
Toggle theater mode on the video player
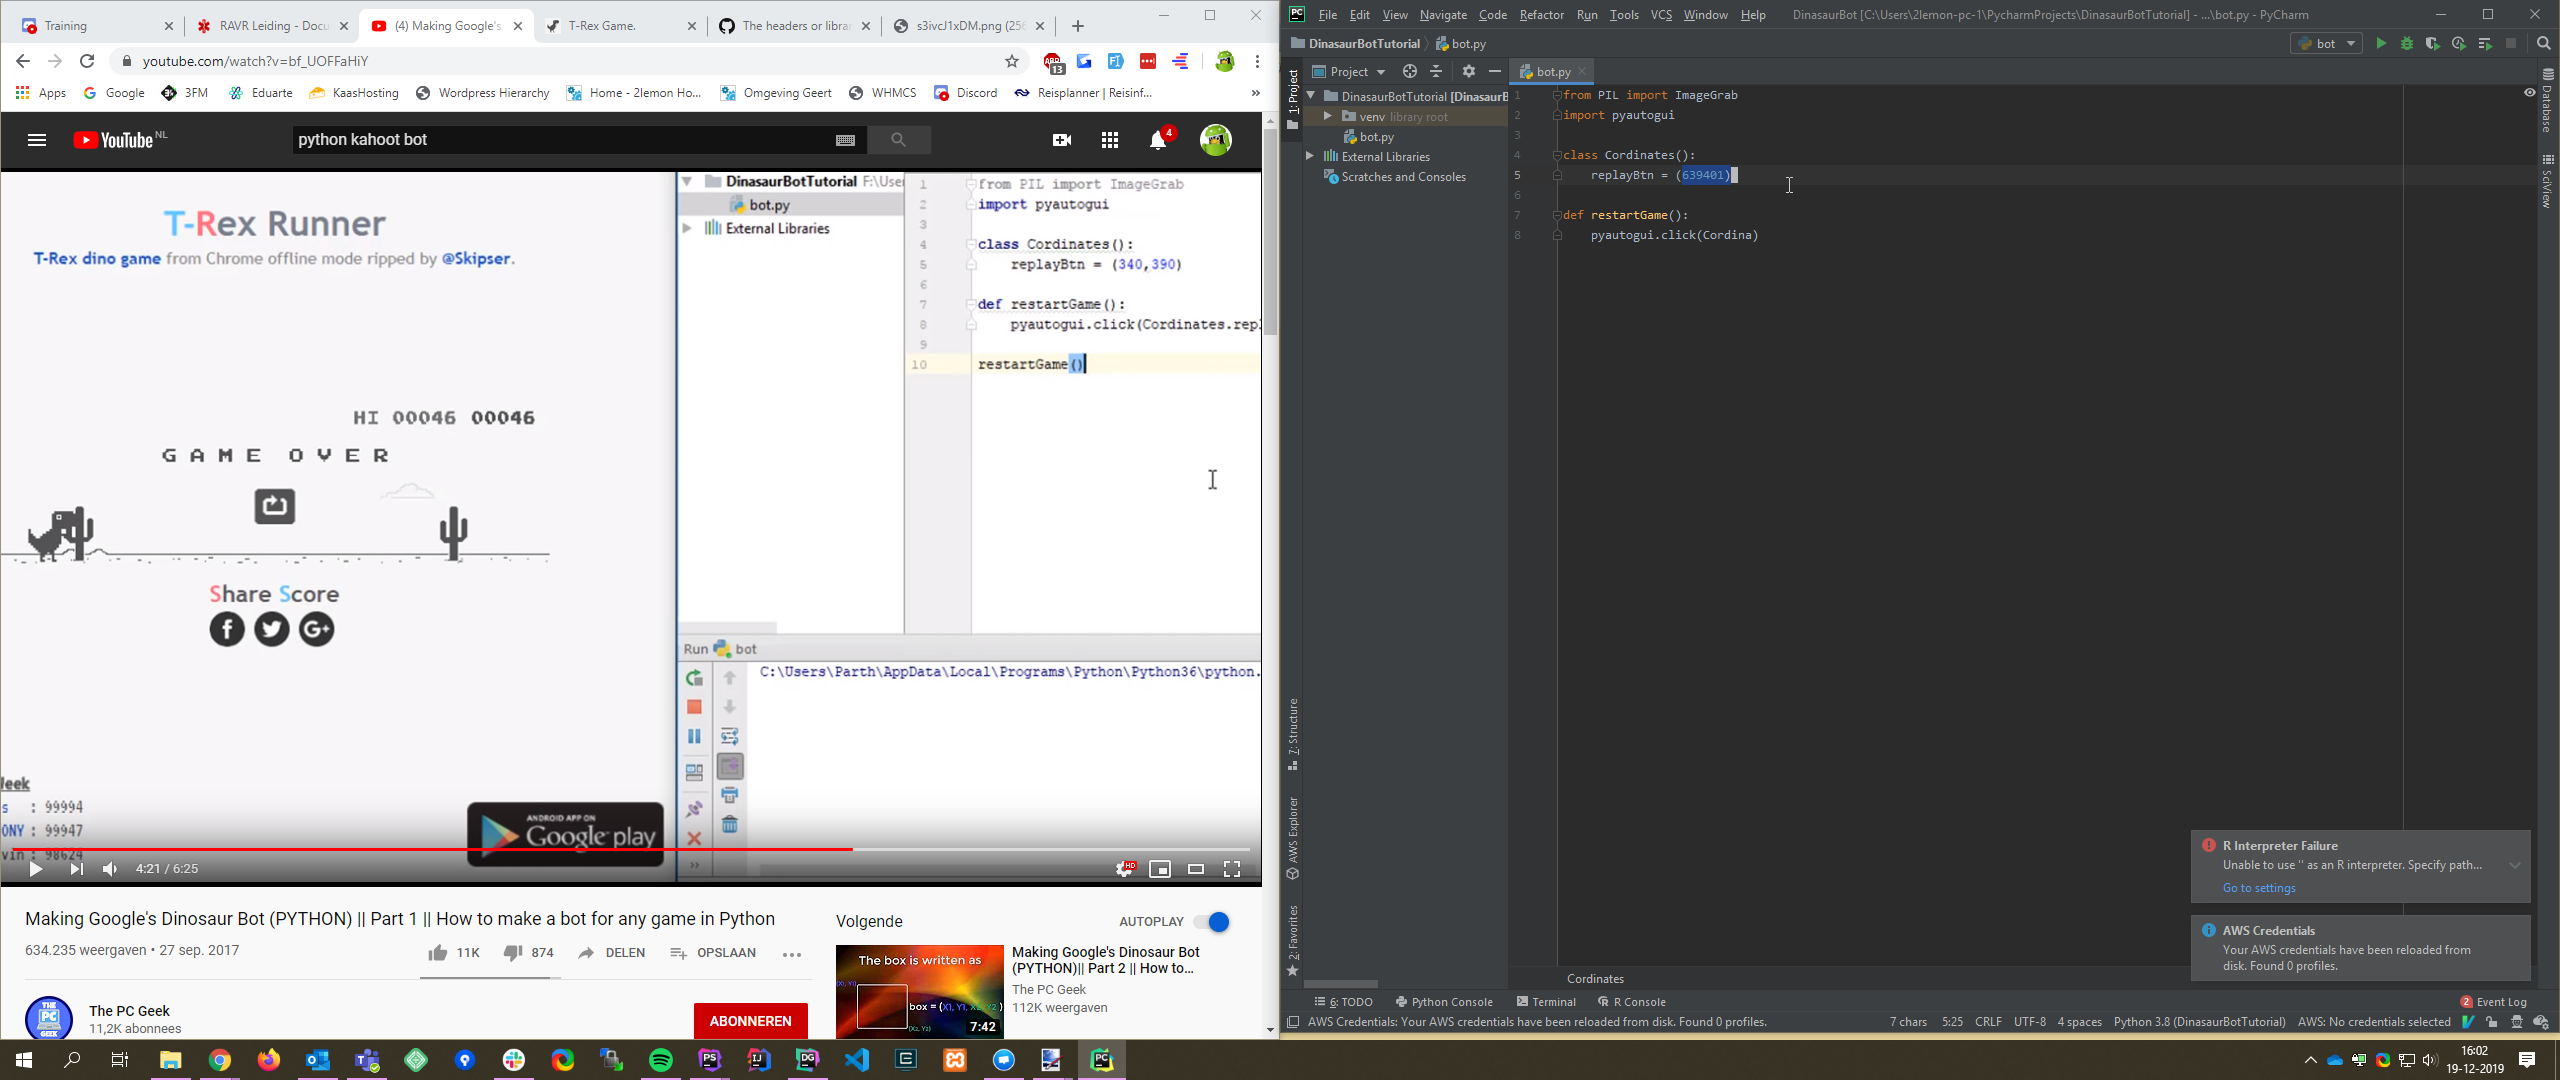pos(1196,869)
